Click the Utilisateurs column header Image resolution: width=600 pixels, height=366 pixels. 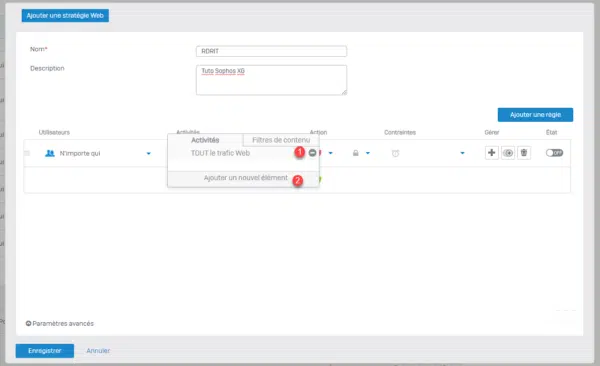(54, 132)
